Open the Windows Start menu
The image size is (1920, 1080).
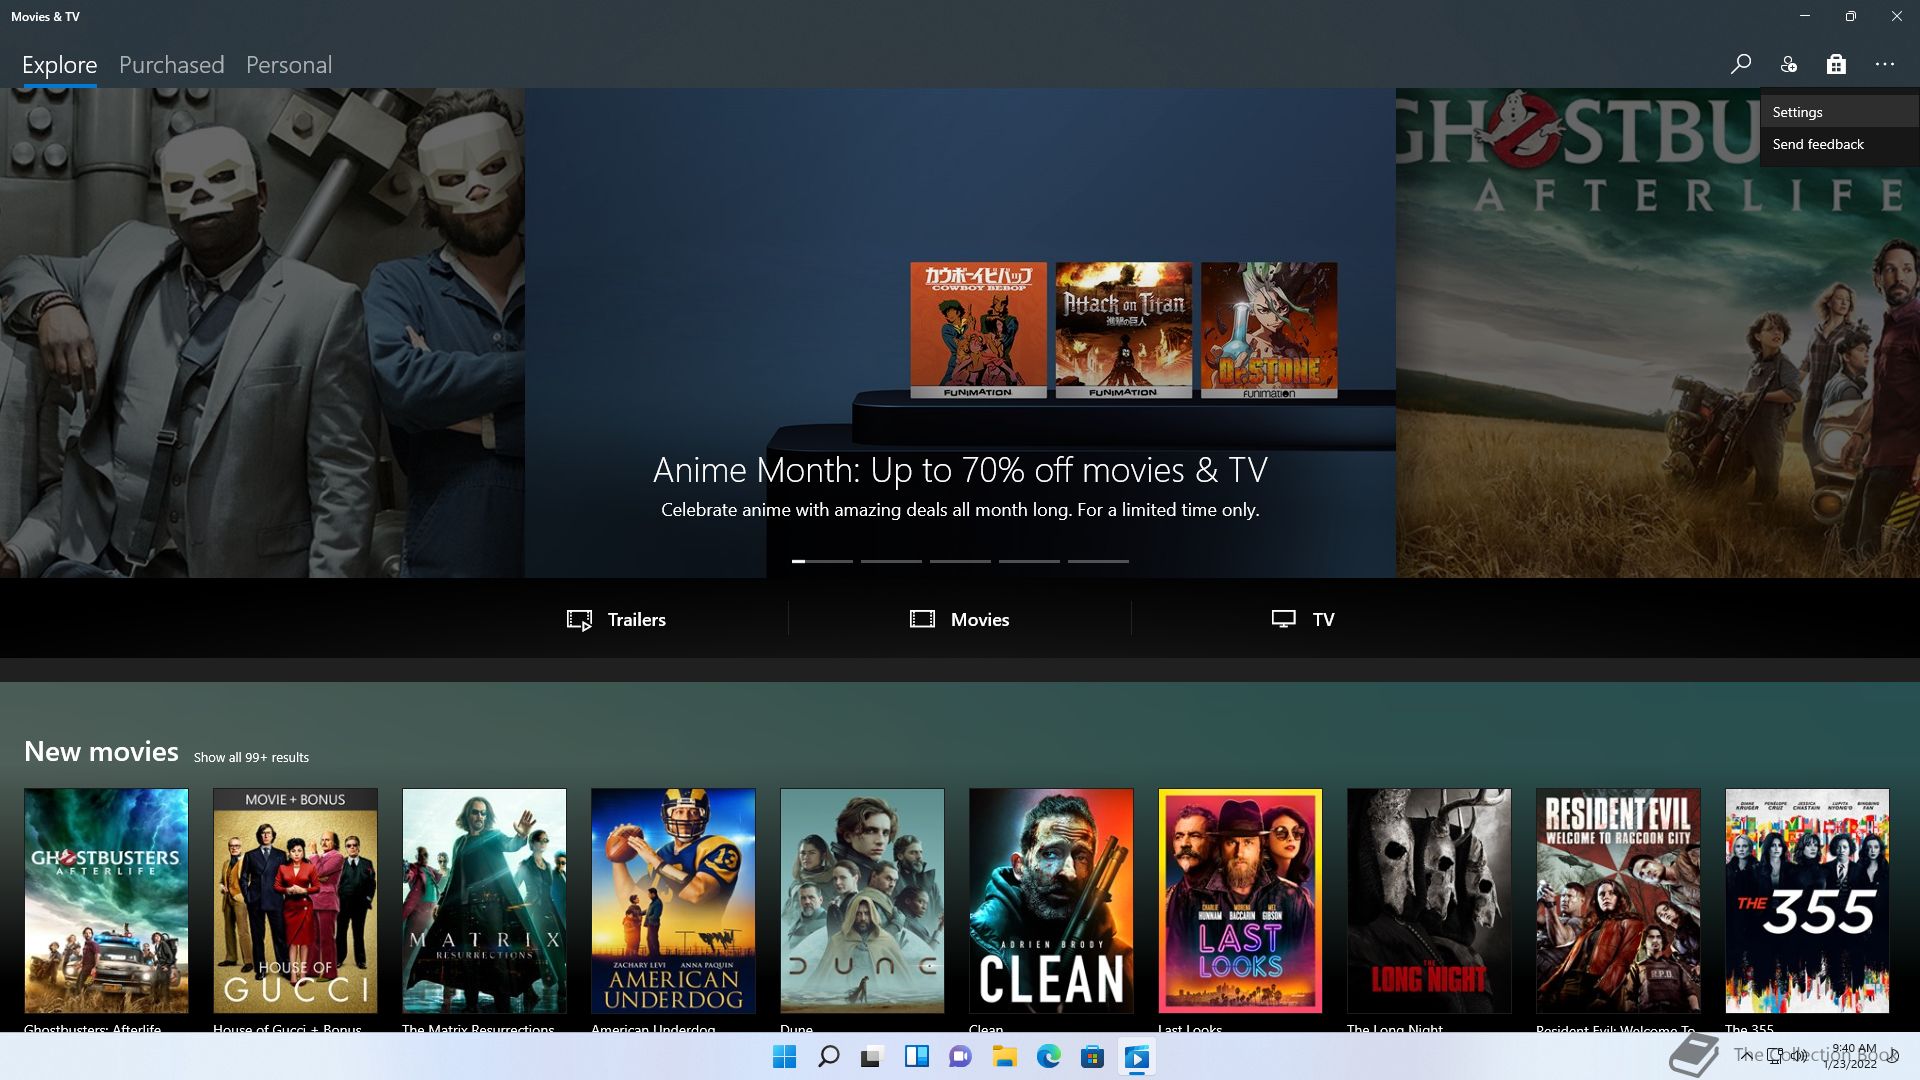(785, 1057)
